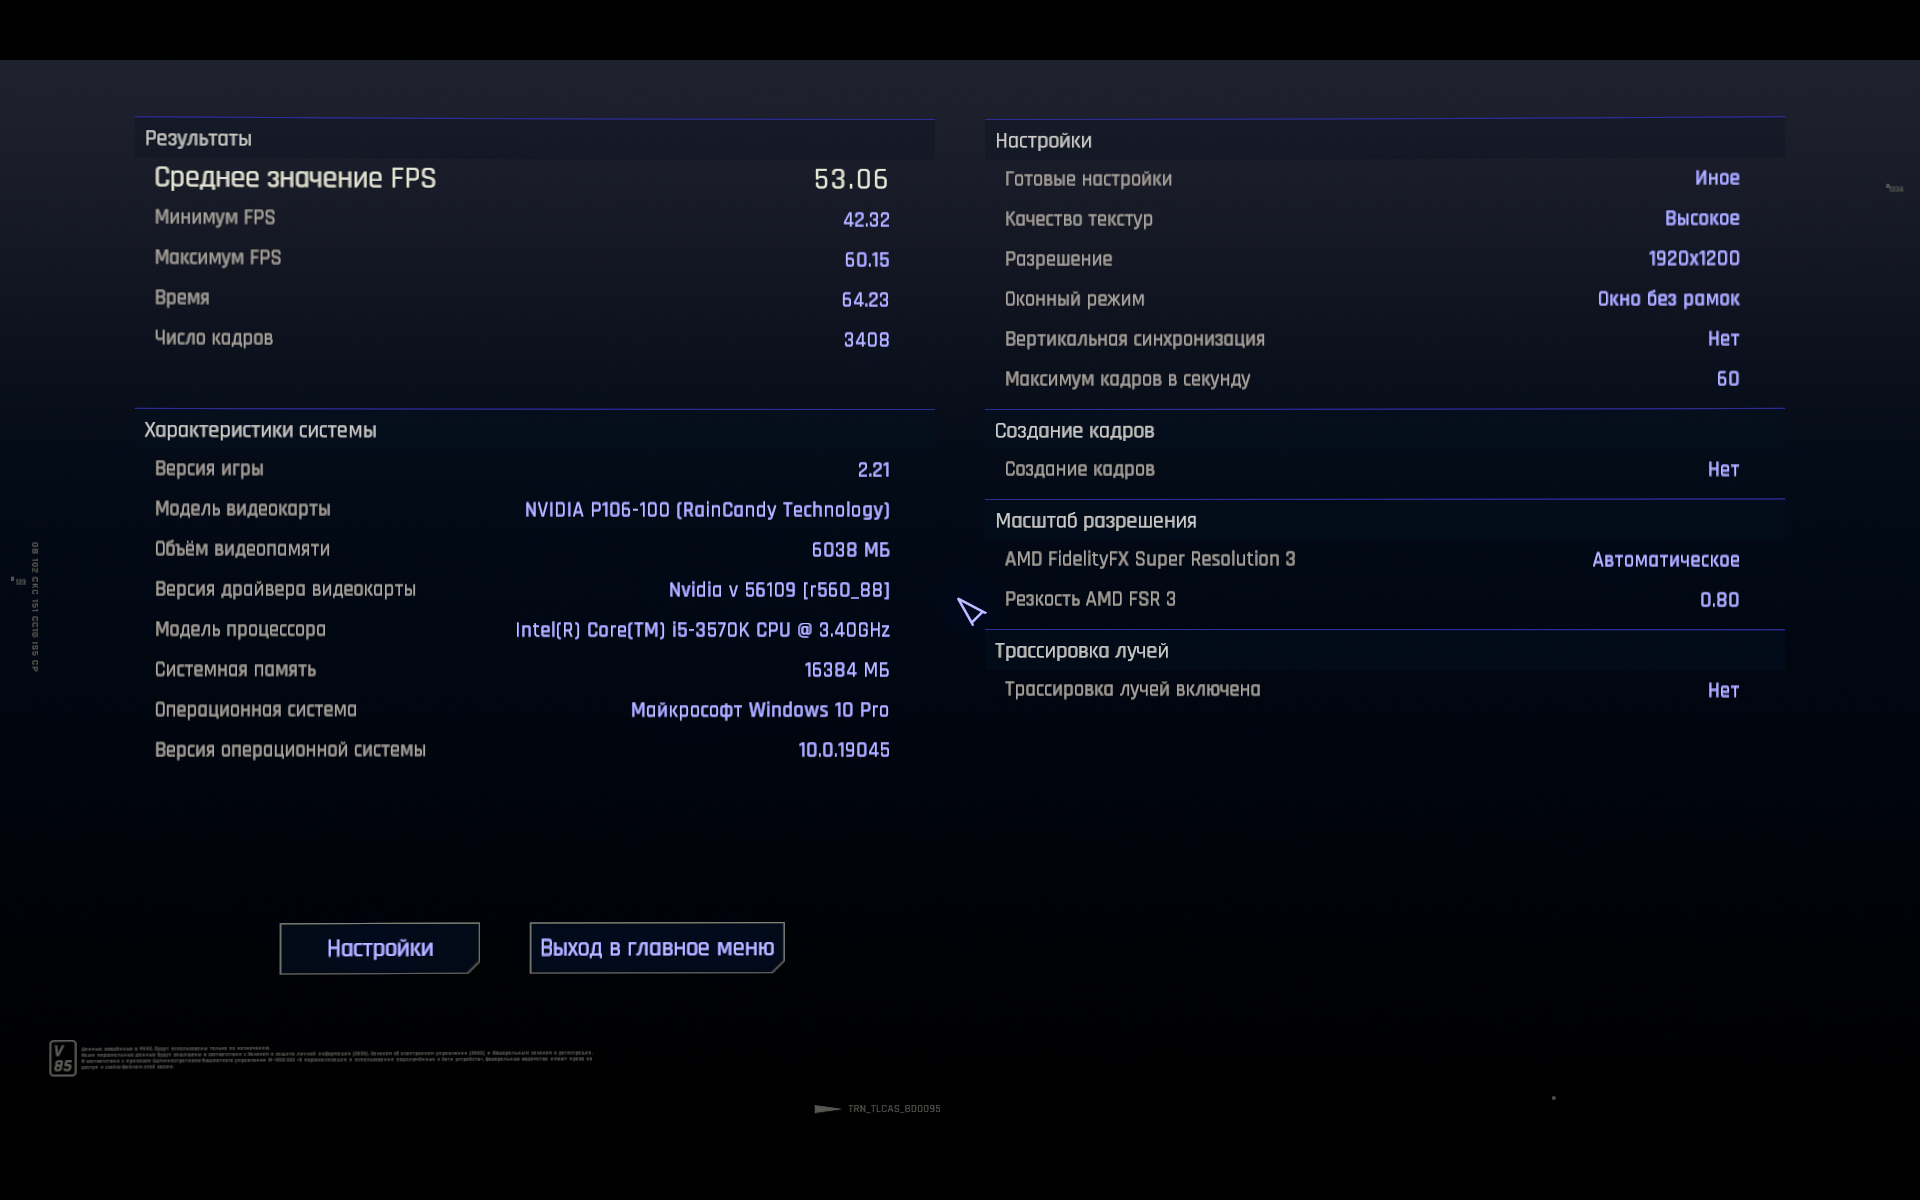Click Выход в главное меню button
The image size is (1920, 1200).
656,948
